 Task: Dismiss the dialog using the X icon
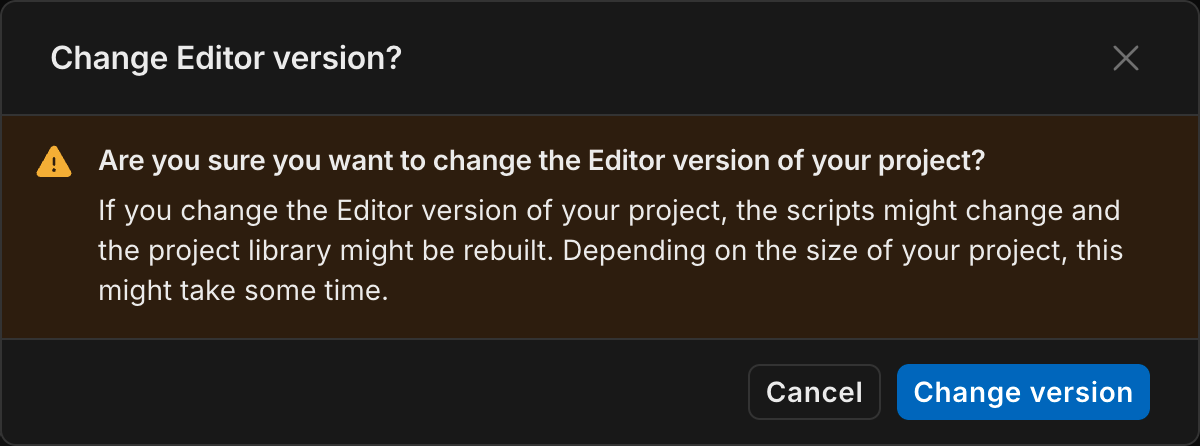tap(1126, 58)
